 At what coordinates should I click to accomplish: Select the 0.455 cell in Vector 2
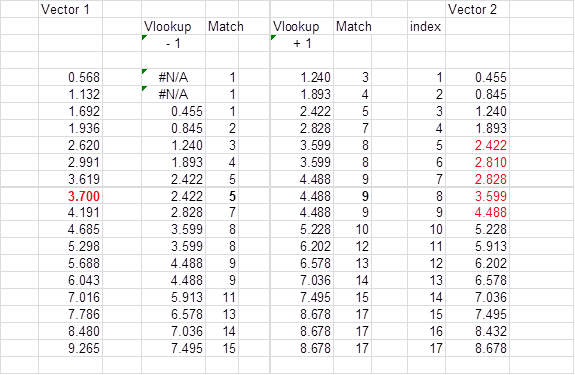[477, 77]
